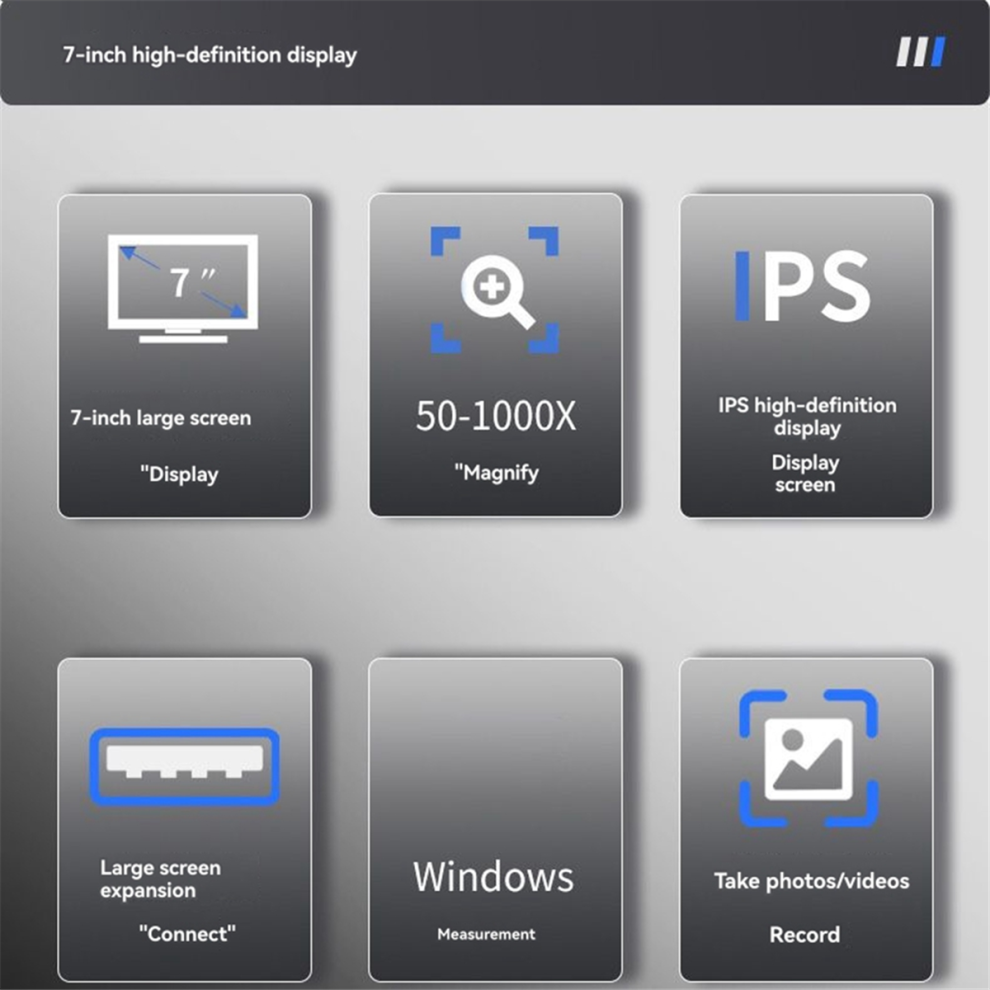The width and height of the screenshot is (990, 990).
Task: Click the "Display screen" caption under IPS
Action: click(806, 474)
